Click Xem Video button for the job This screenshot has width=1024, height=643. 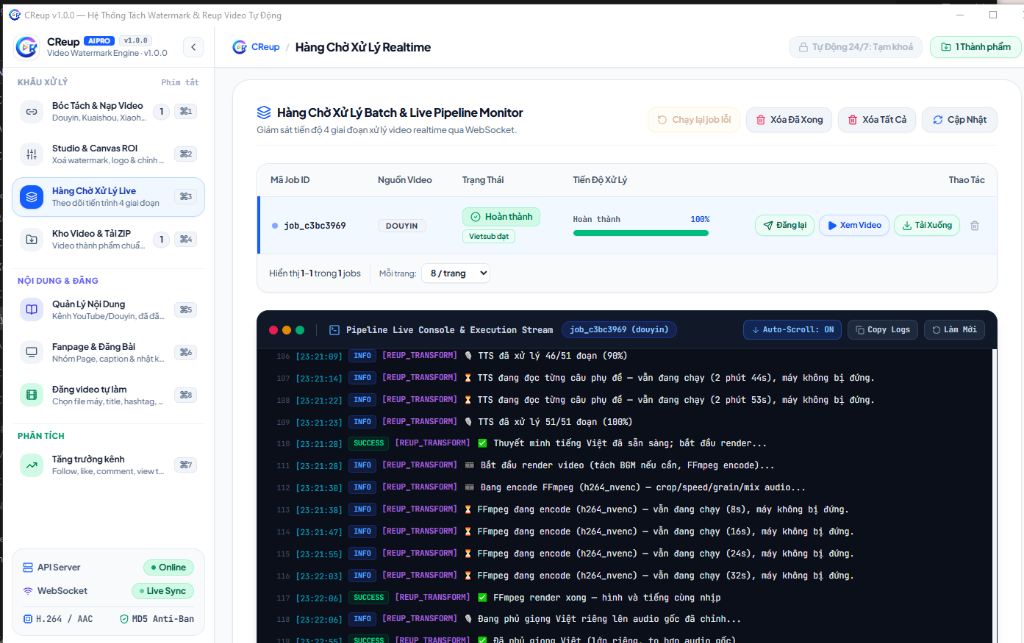854,225
